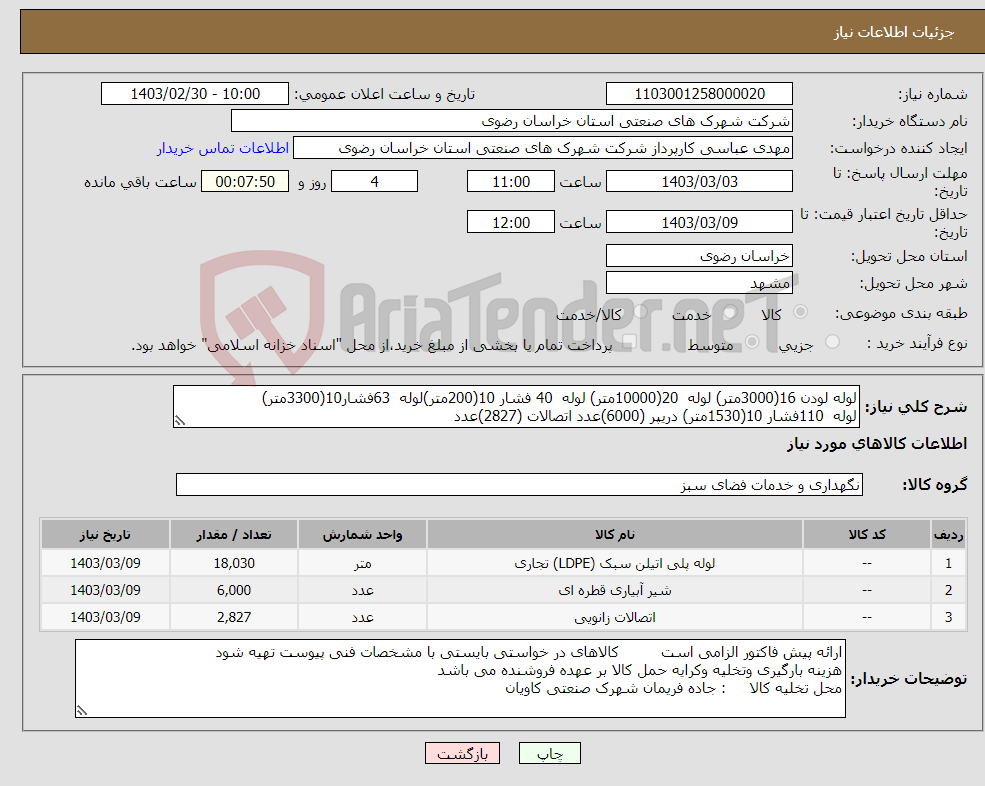Select the کالا radio button

800,312
